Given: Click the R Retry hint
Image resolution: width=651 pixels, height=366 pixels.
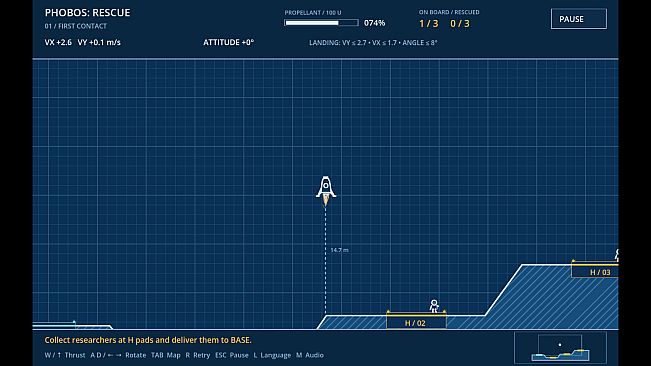Looking at the screenshot, I should click(x=198, y=355).
